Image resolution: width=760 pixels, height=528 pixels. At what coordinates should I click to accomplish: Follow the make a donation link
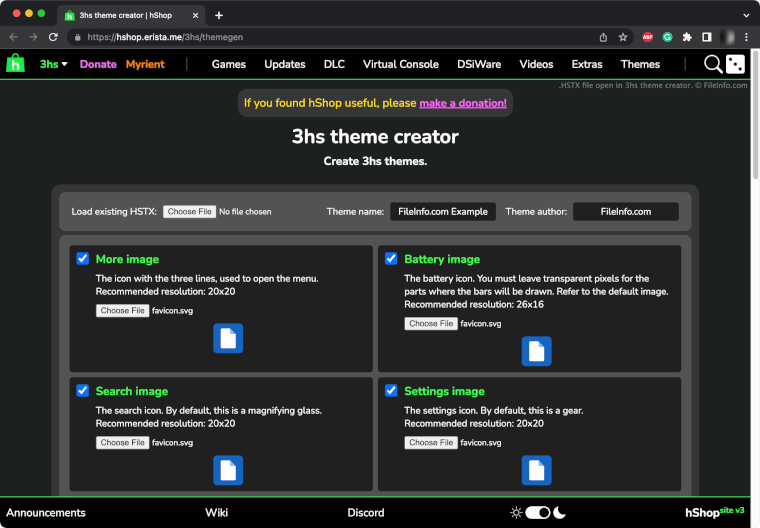coord(463,103)
